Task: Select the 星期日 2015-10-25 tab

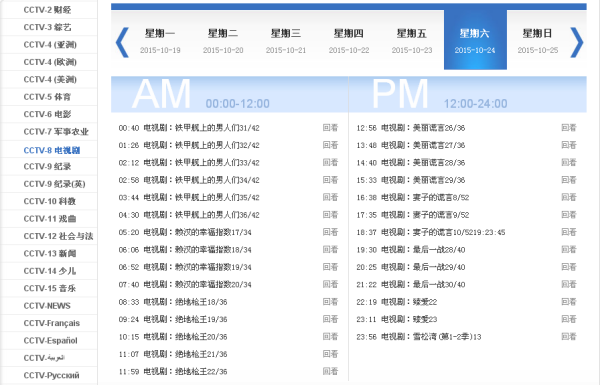Action: [538, 41]
